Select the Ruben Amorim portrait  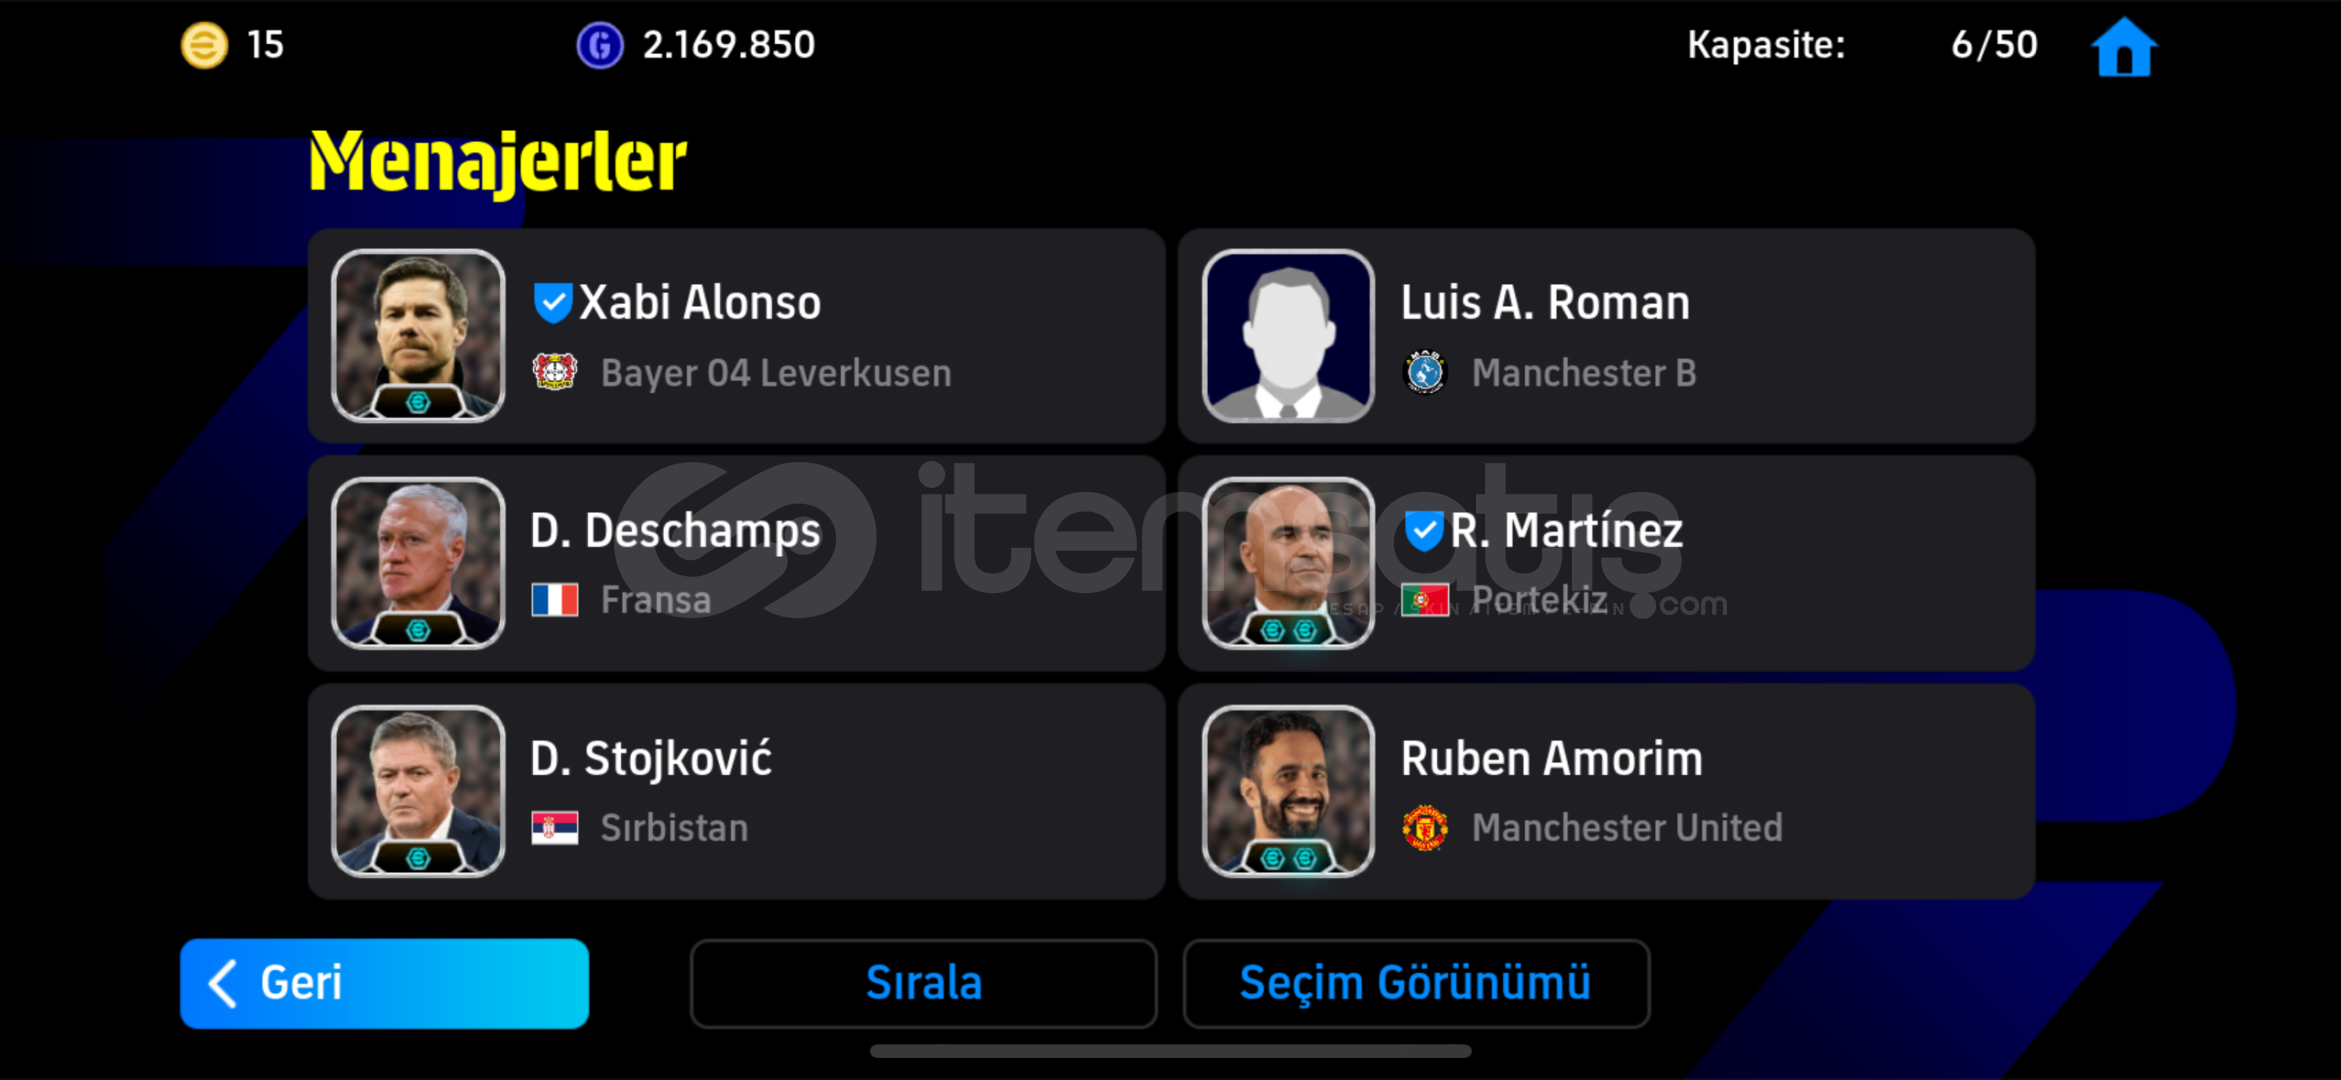(1288, 792)
